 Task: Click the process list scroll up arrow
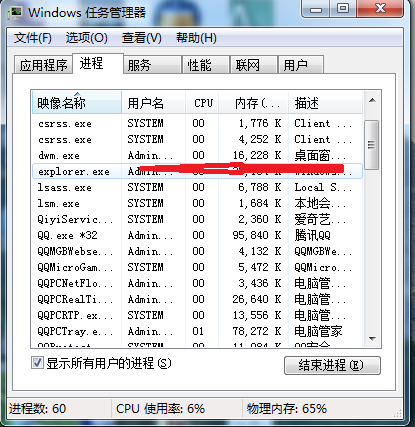point(372,100)
